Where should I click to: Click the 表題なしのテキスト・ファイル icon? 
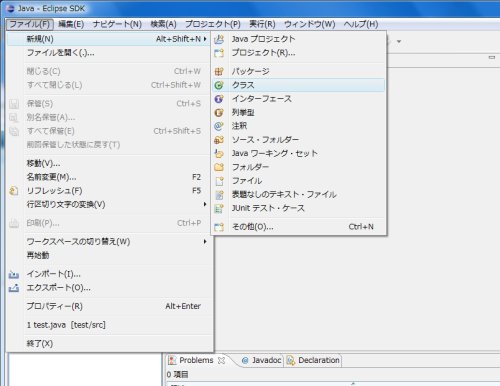point(219,195)
